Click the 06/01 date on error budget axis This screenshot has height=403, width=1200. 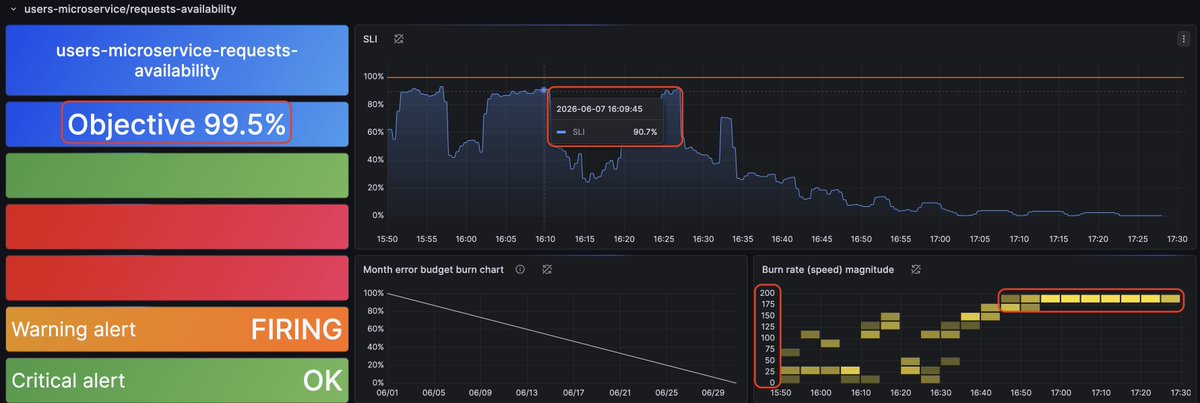[388, 394]
